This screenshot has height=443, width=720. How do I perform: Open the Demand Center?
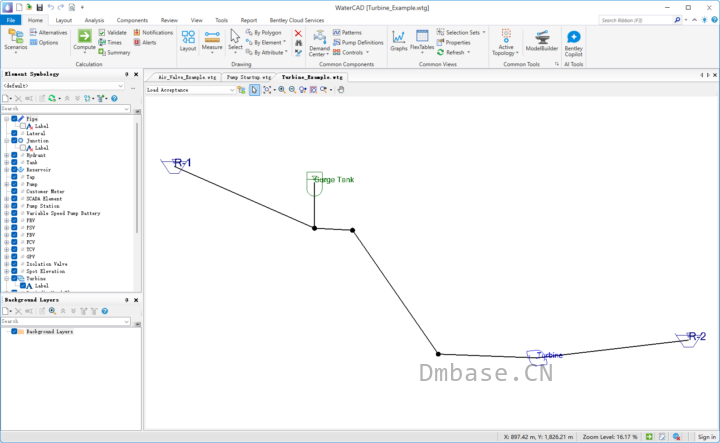click(319, 43)
